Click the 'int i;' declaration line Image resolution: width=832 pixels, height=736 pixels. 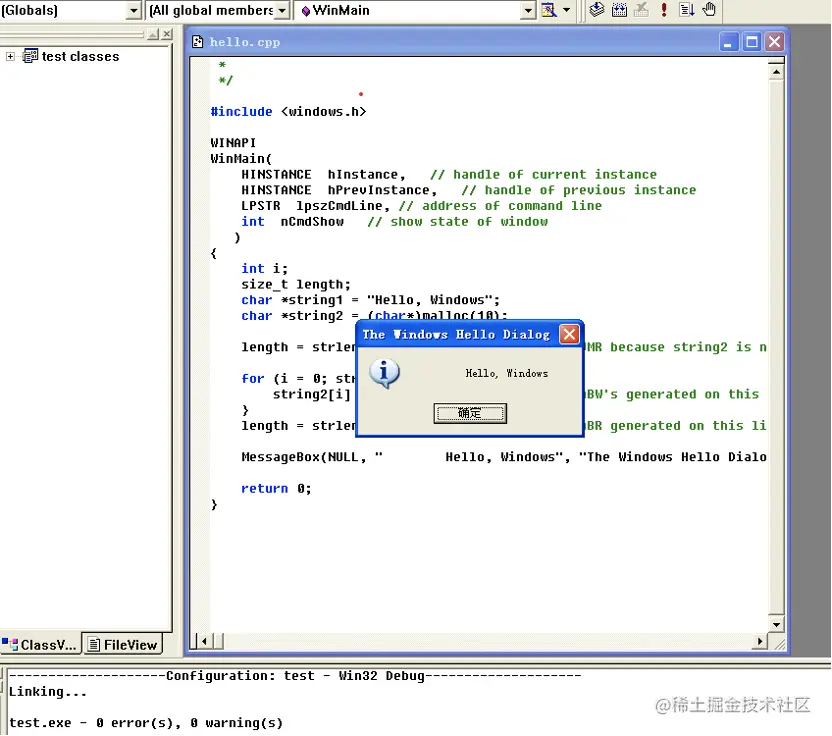pos(265,269)
